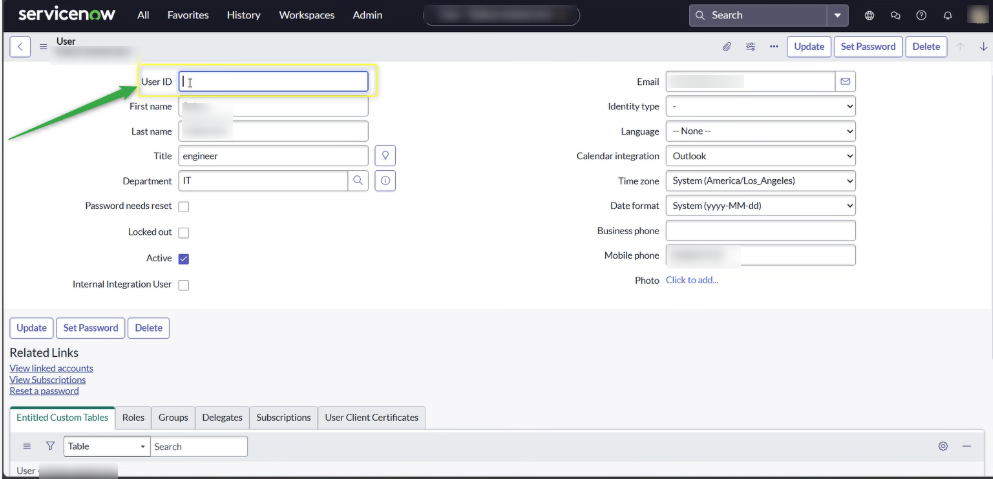Click the user avatar in top bar

pyautogui.click(x=978, y=15)
